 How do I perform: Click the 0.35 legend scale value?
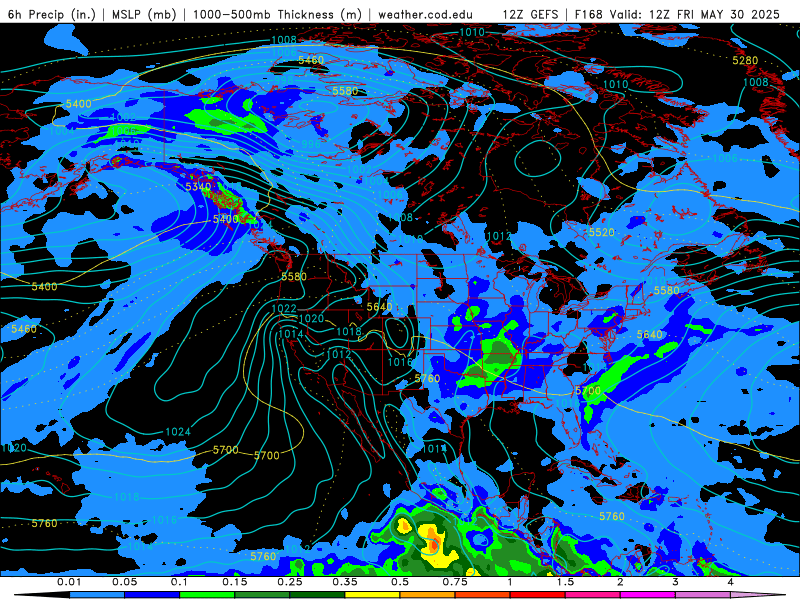coord(345,582)
